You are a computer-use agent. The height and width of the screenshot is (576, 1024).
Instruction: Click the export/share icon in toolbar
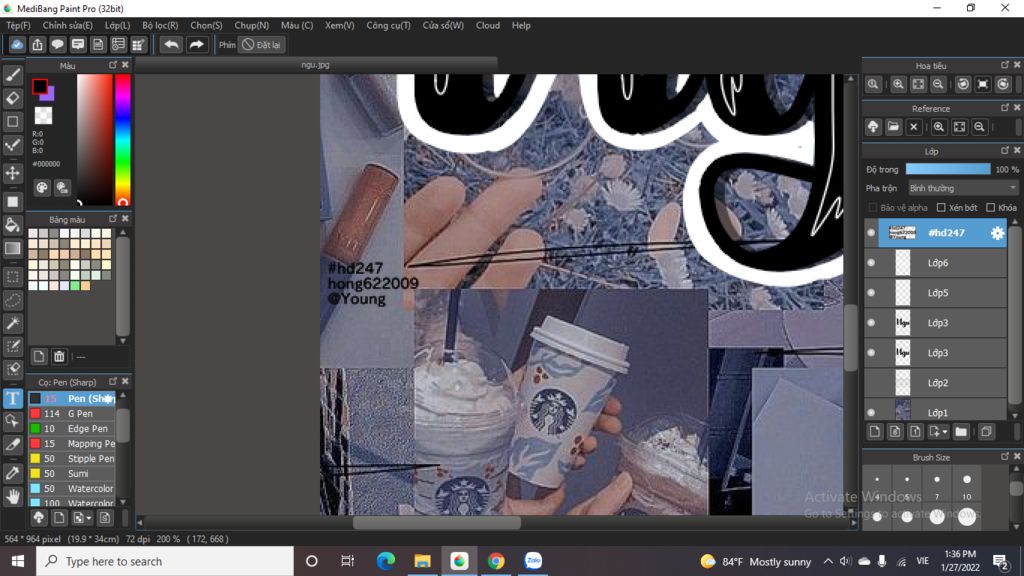tap(37, 44)
